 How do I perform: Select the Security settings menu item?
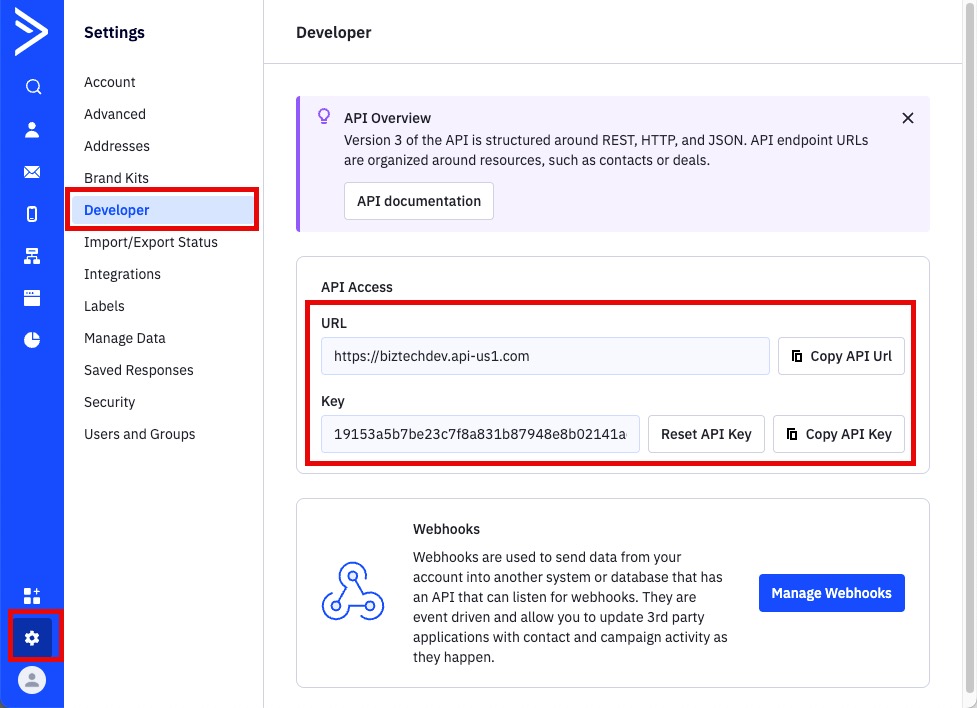click(109, 402)
